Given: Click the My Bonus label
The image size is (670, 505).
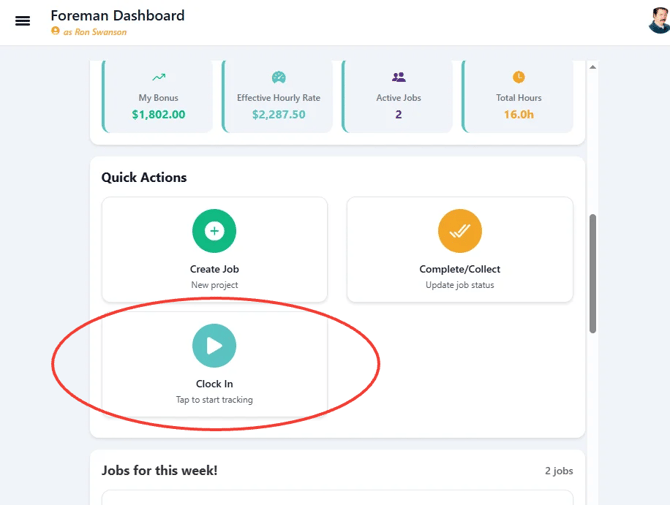Looking at the screenshot, I should pyautogui.click(x=159, y=98).
